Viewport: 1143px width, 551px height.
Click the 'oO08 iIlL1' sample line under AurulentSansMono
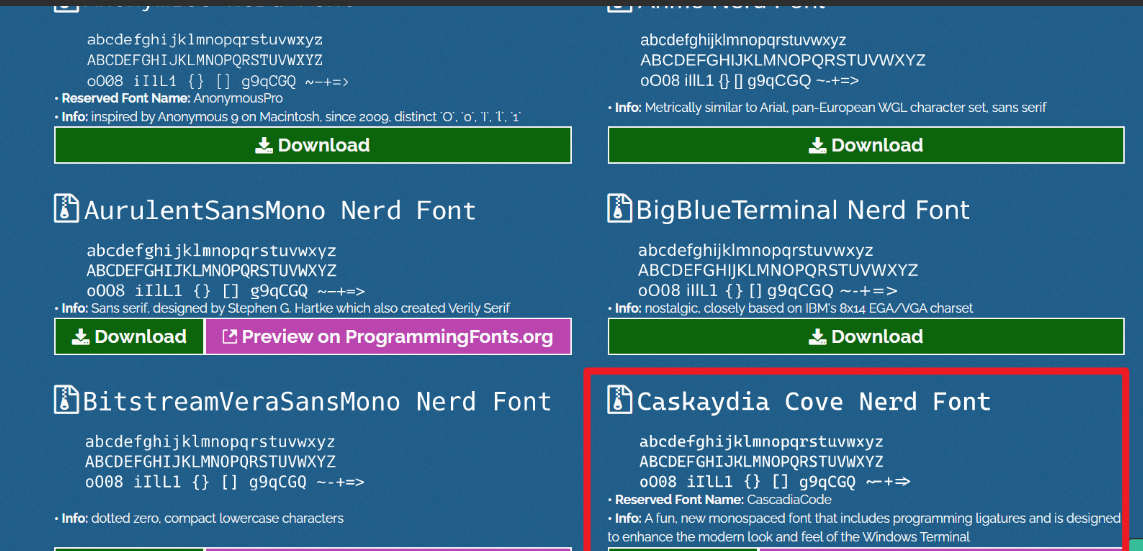226,292
